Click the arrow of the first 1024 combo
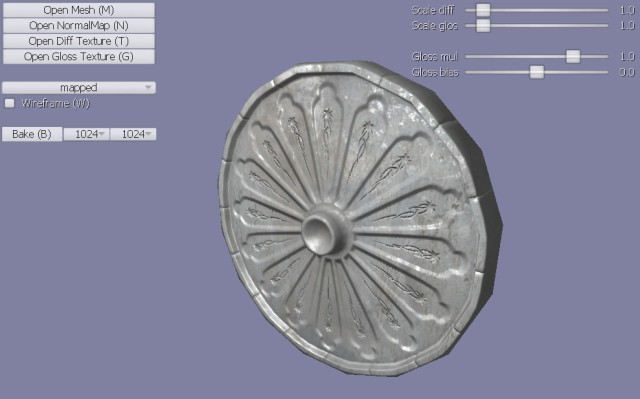640x399 pixels. coord(102,134)
